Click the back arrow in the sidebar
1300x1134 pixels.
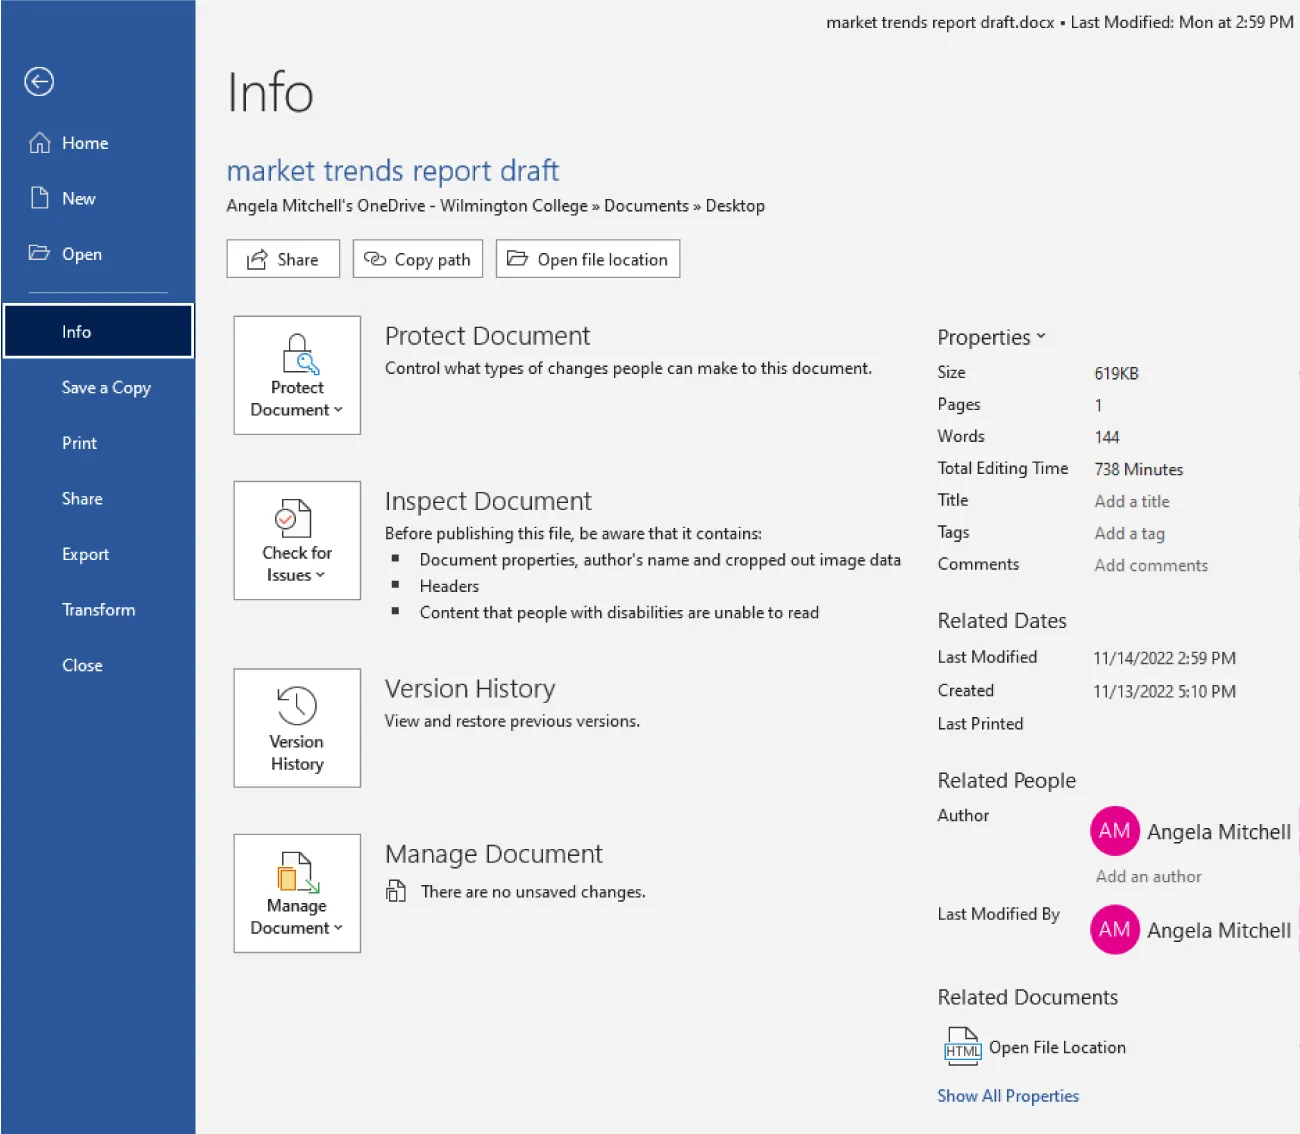[38, 82]
